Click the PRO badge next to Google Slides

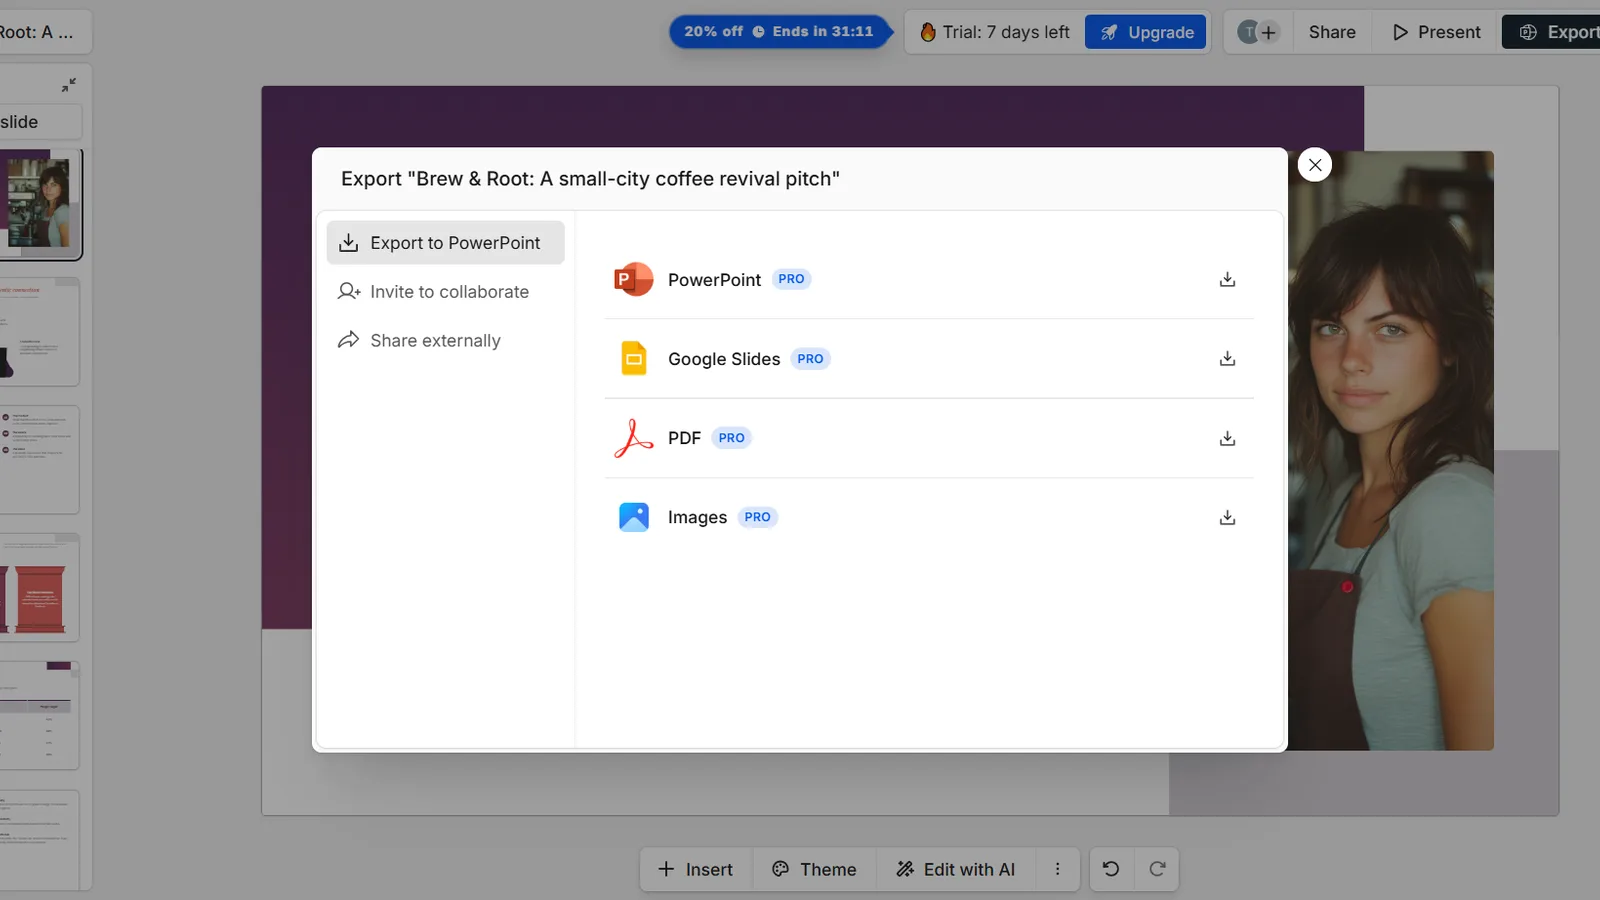[x=810, y=359]
